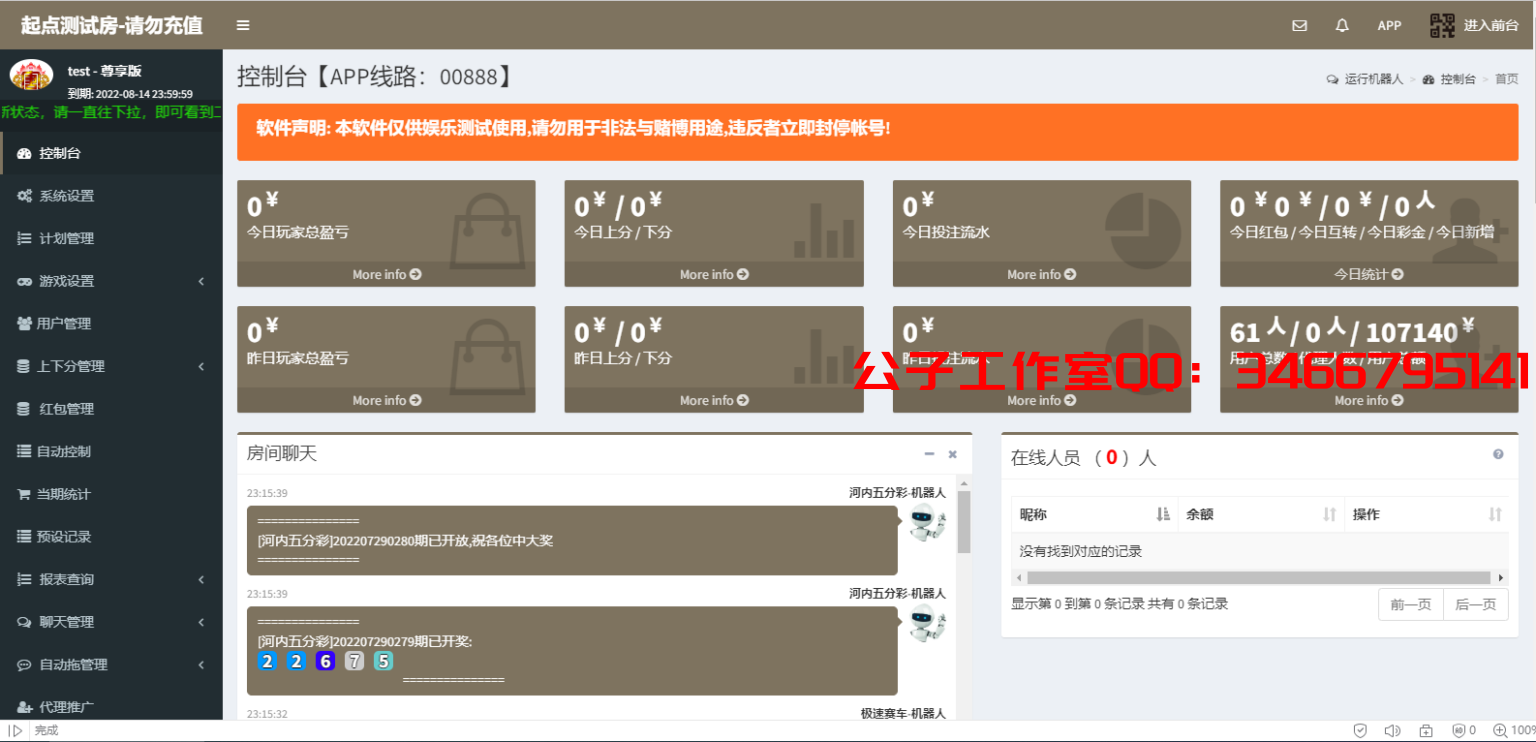Click 运行机器人 breadcrumb

click(x=1365, y=79)
